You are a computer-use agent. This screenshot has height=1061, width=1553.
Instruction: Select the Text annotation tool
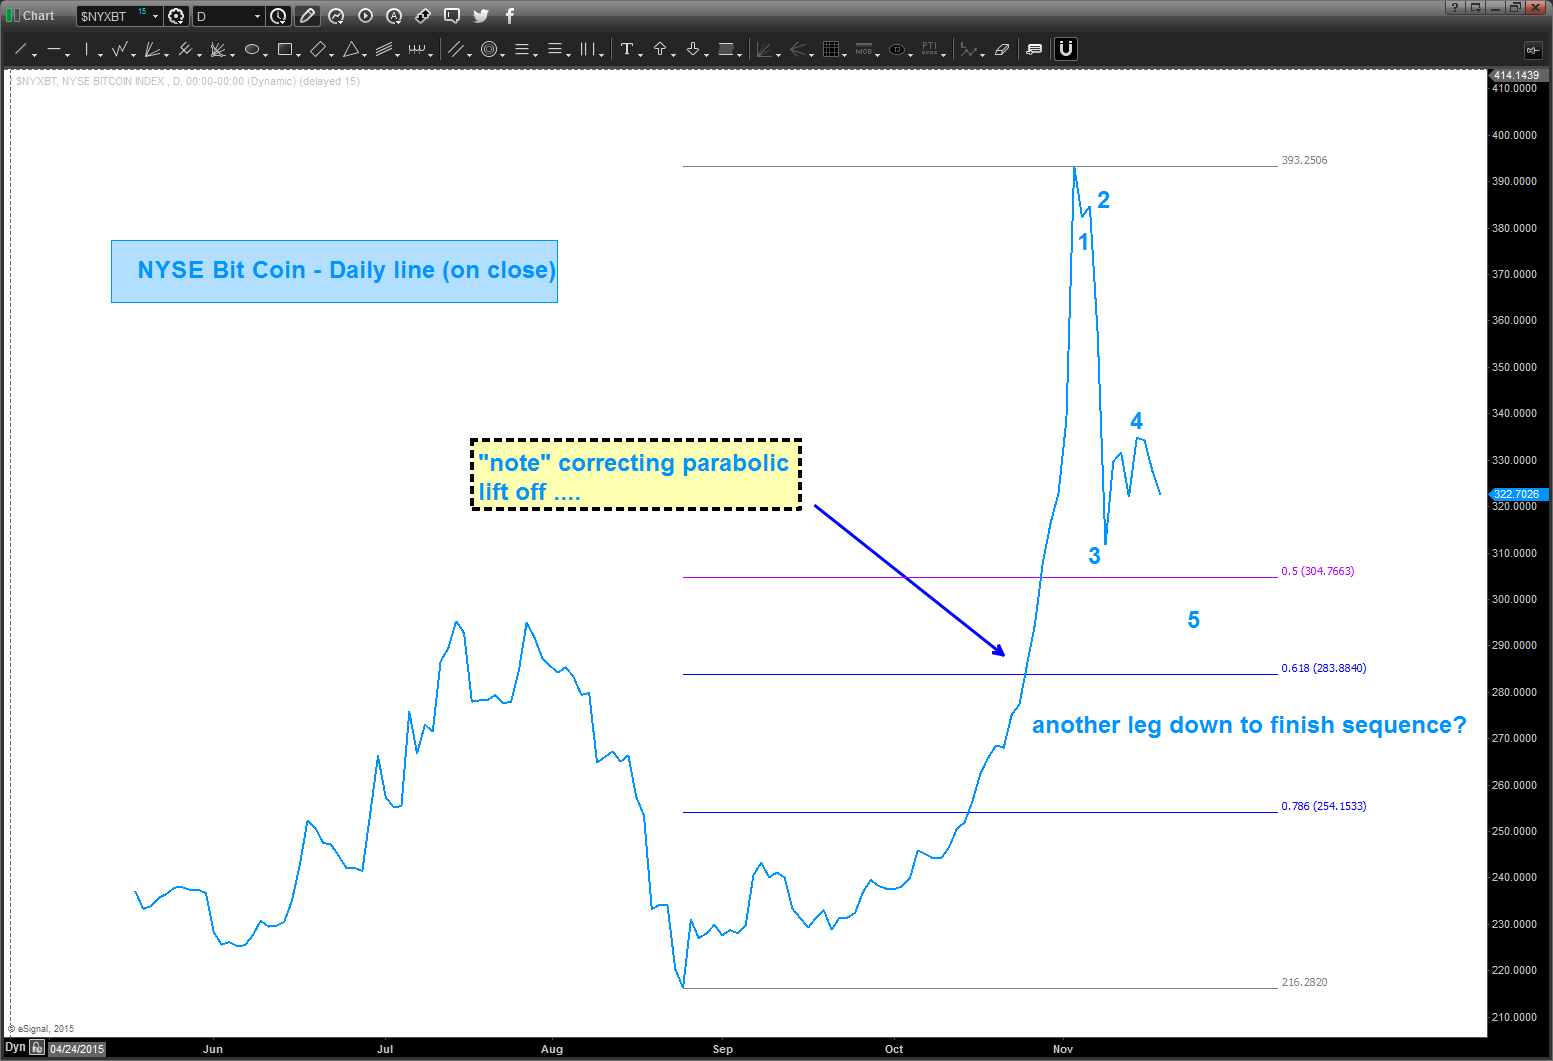pos(629,48)
